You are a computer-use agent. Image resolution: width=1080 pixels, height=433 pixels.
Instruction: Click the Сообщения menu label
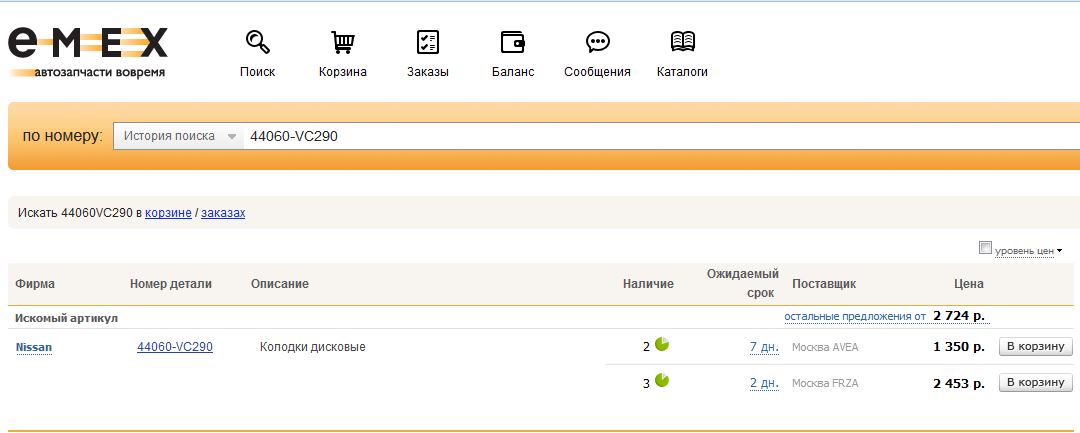coord(597,72)
